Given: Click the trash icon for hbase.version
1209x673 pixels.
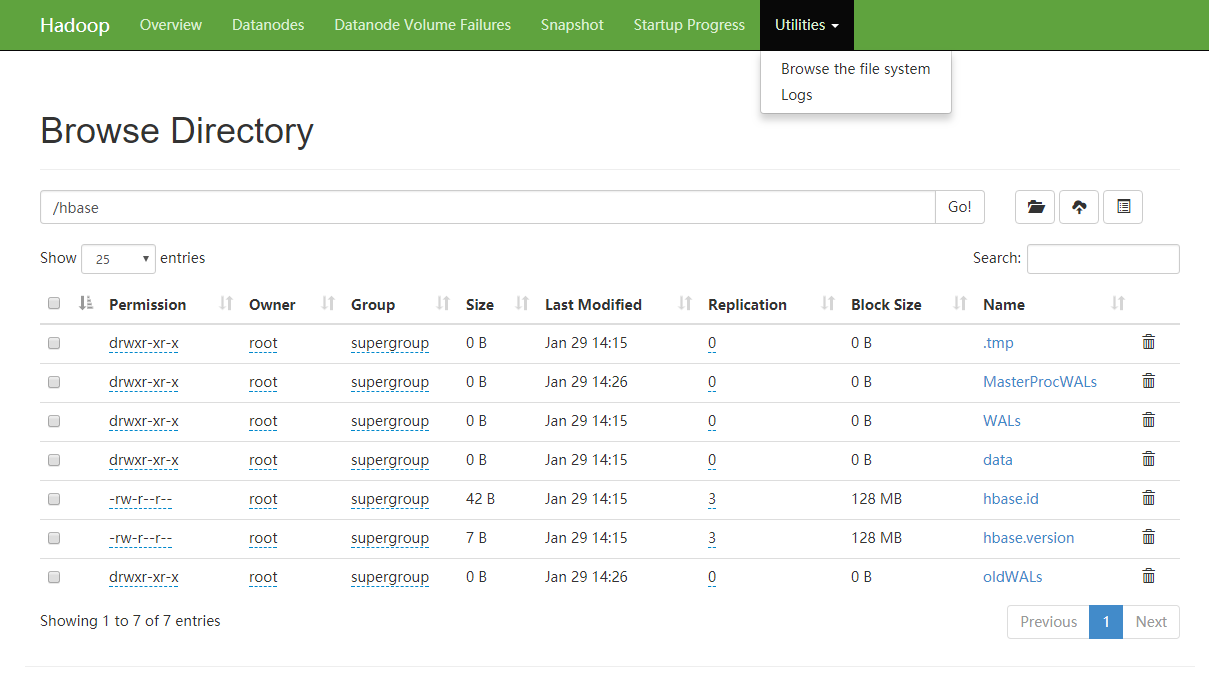Looking at the screenshot, I should [x=1149, y=537].
